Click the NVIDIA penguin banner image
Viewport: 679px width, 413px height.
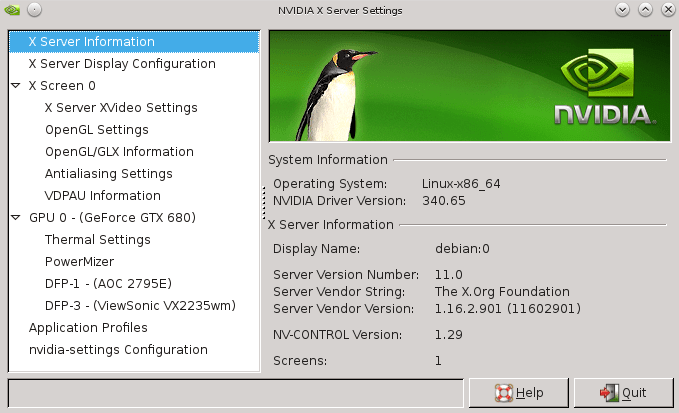click(470, 86)
